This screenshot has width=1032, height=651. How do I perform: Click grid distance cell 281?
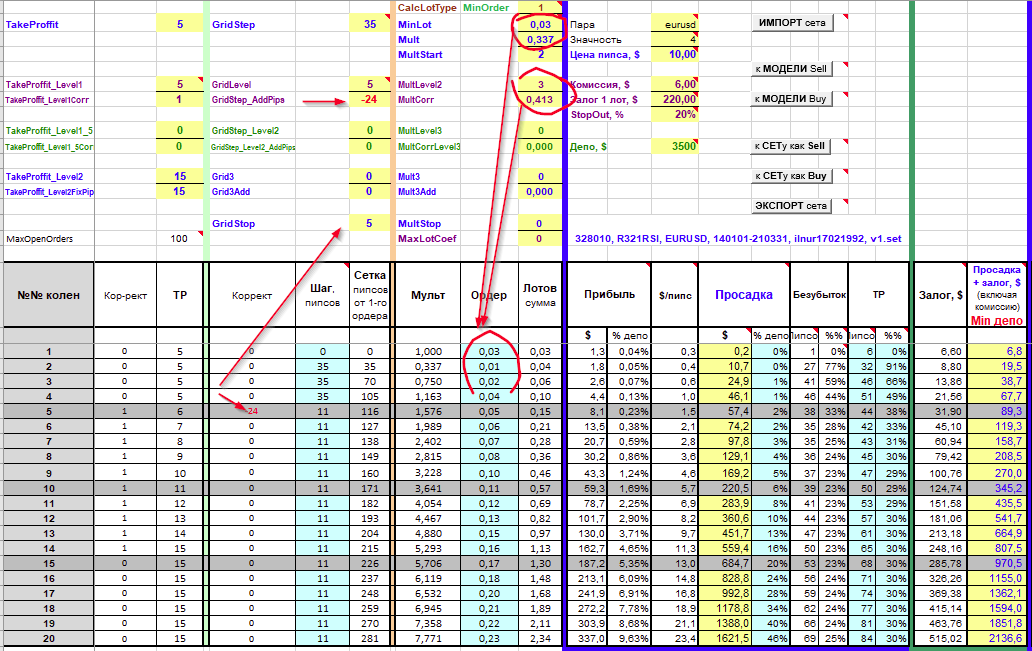(370, 638)
